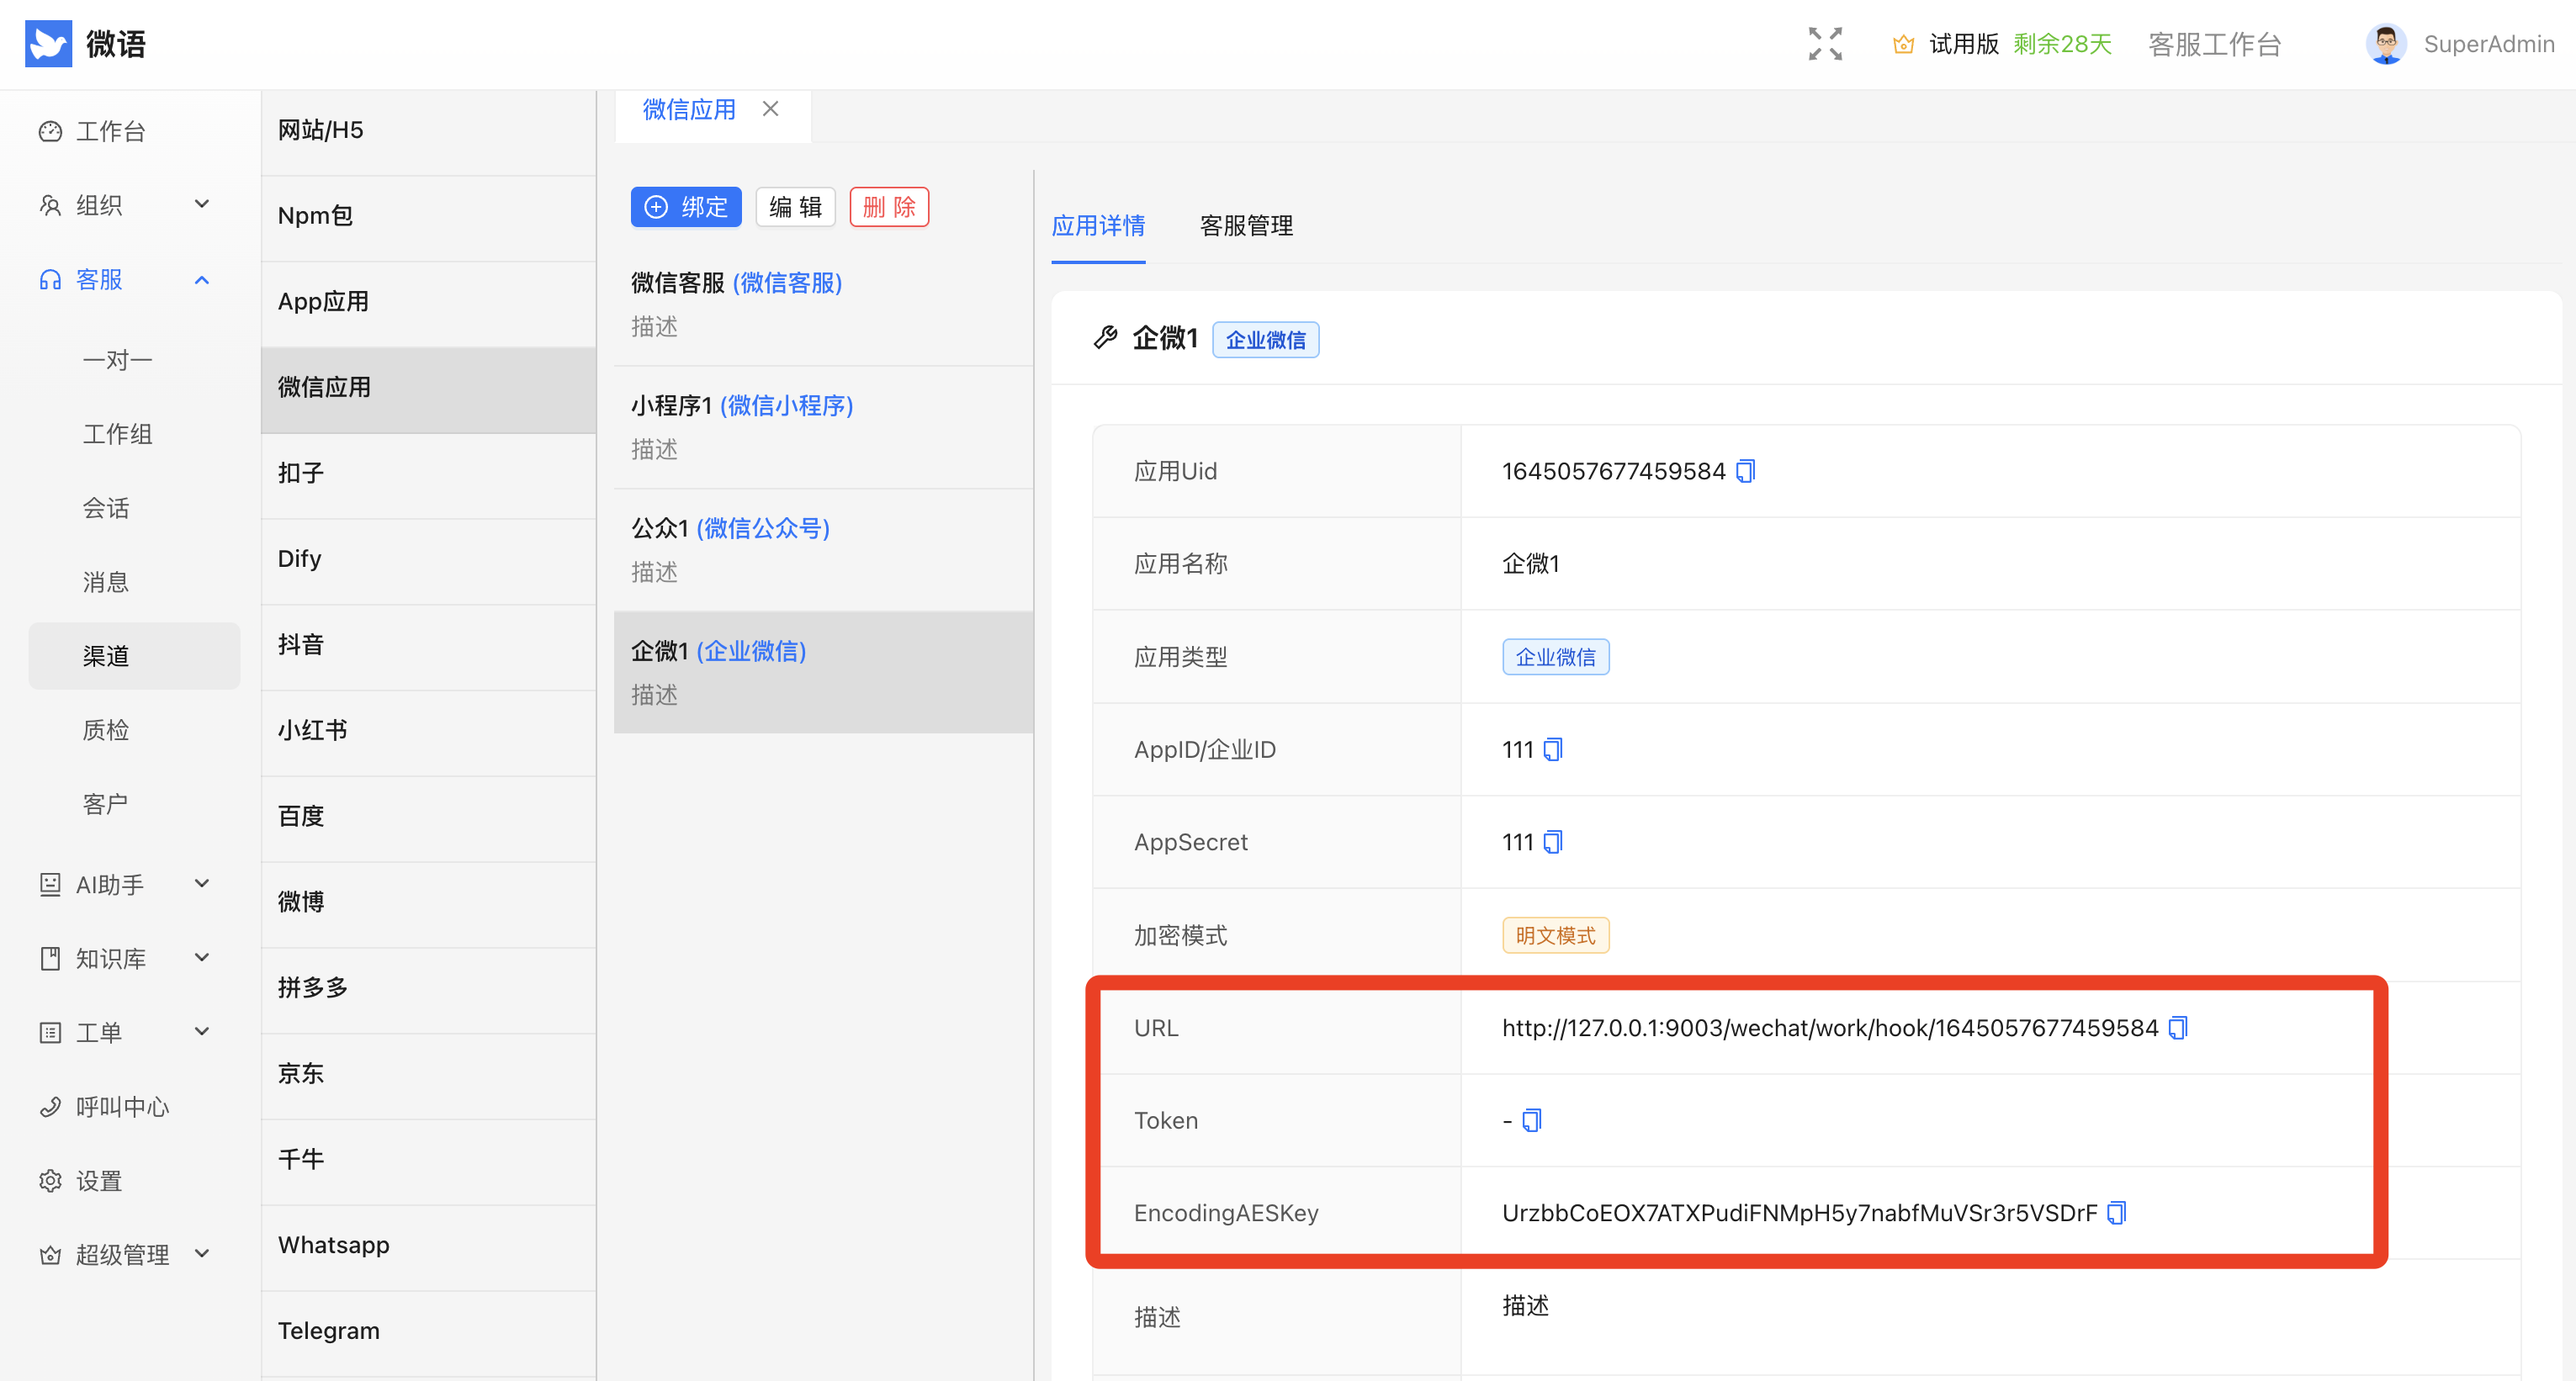Select 渠道 submenu item
This screenshot has height=1381, width=2576.
tap(134, 656)
